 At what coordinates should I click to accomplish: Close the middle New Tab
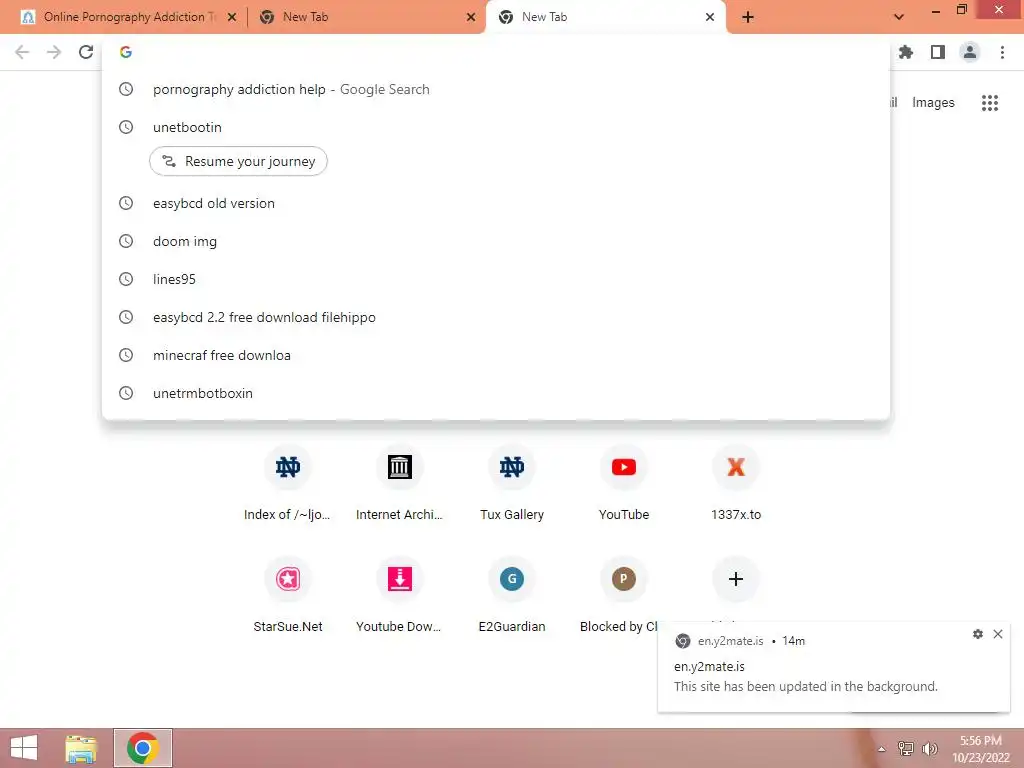471,17
